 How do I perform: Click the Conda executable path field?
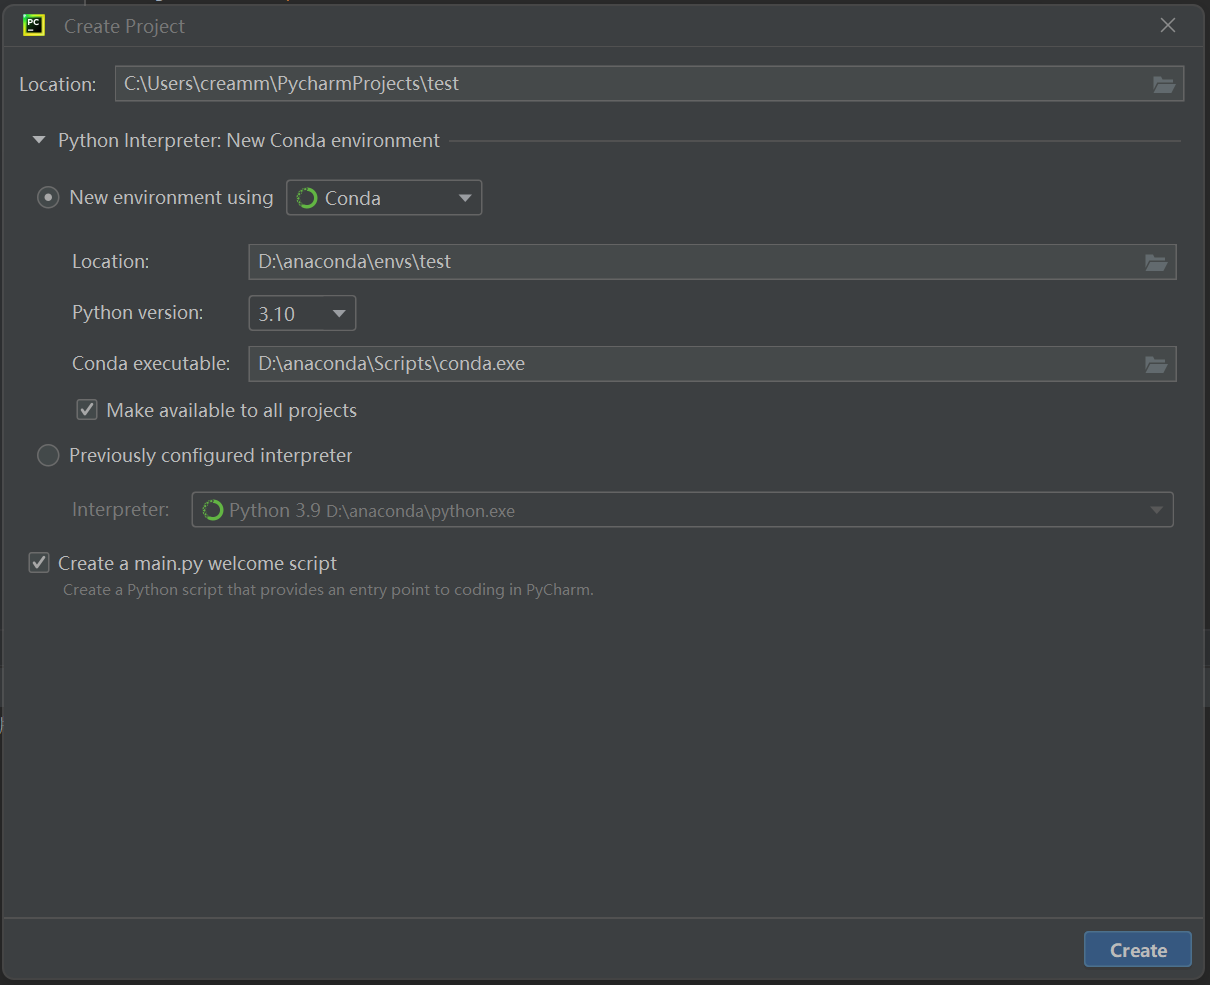pos(690,365)
